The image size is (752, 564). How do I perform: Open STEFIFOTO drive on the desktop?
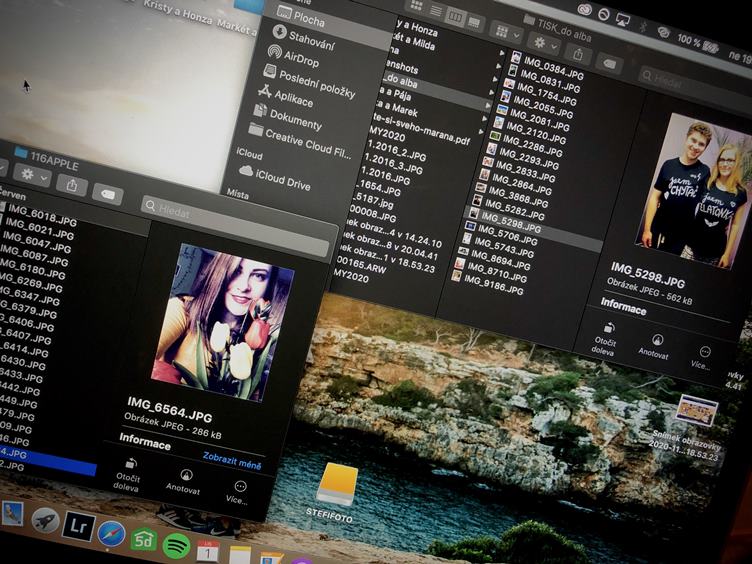tap(336, 493)
